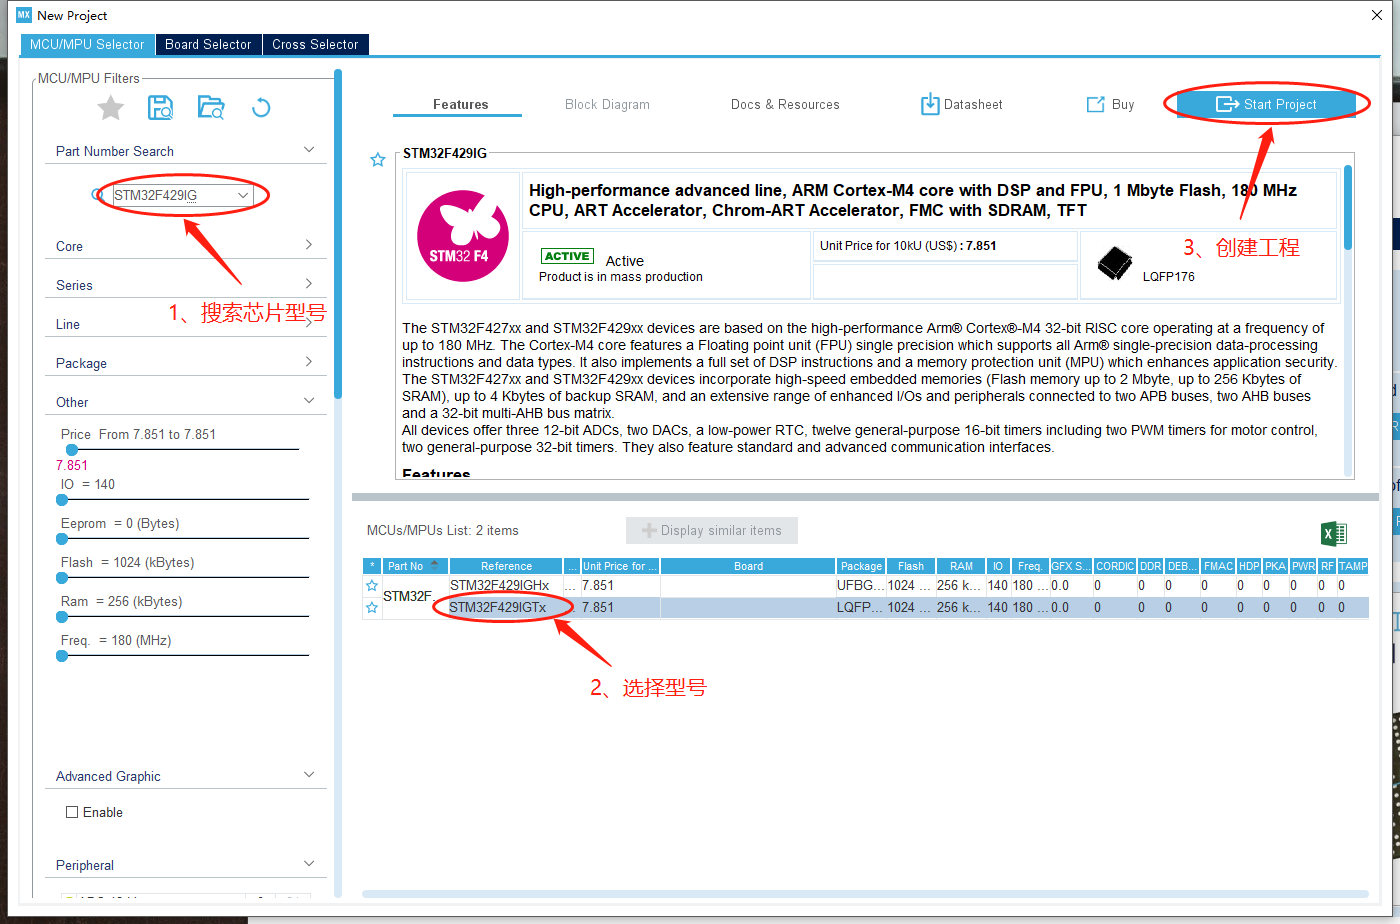Viewport: 1400px width, 924px height.
Task: Tick the Advanced Graphic Enable checkbox
Action: click(72, 812)
